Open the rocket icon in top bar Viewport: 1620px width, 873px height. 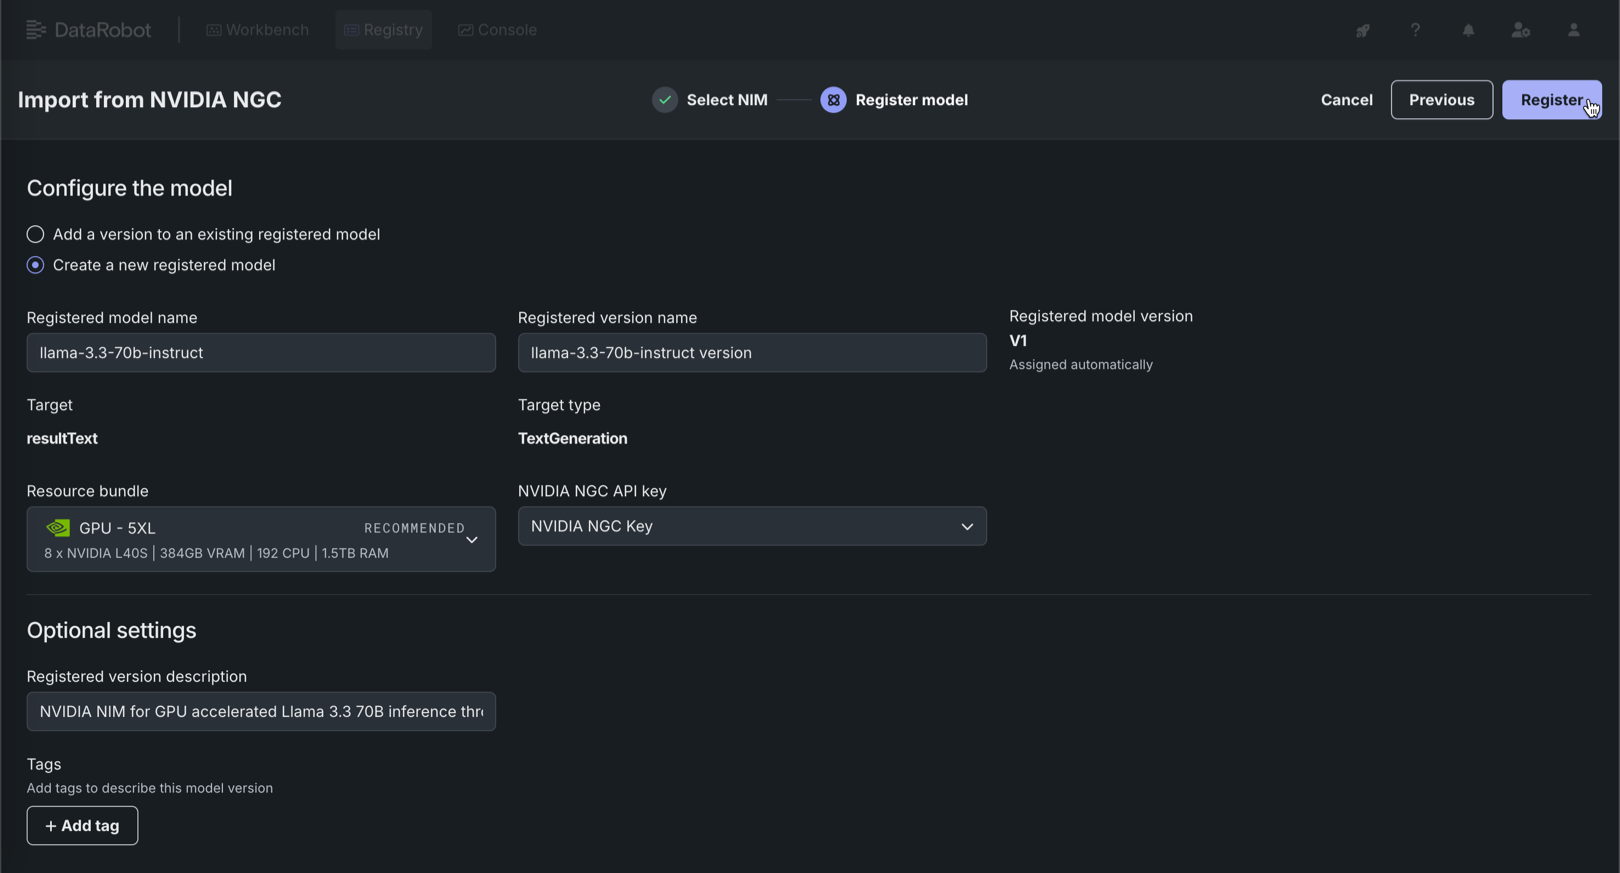coord(1362,30)
